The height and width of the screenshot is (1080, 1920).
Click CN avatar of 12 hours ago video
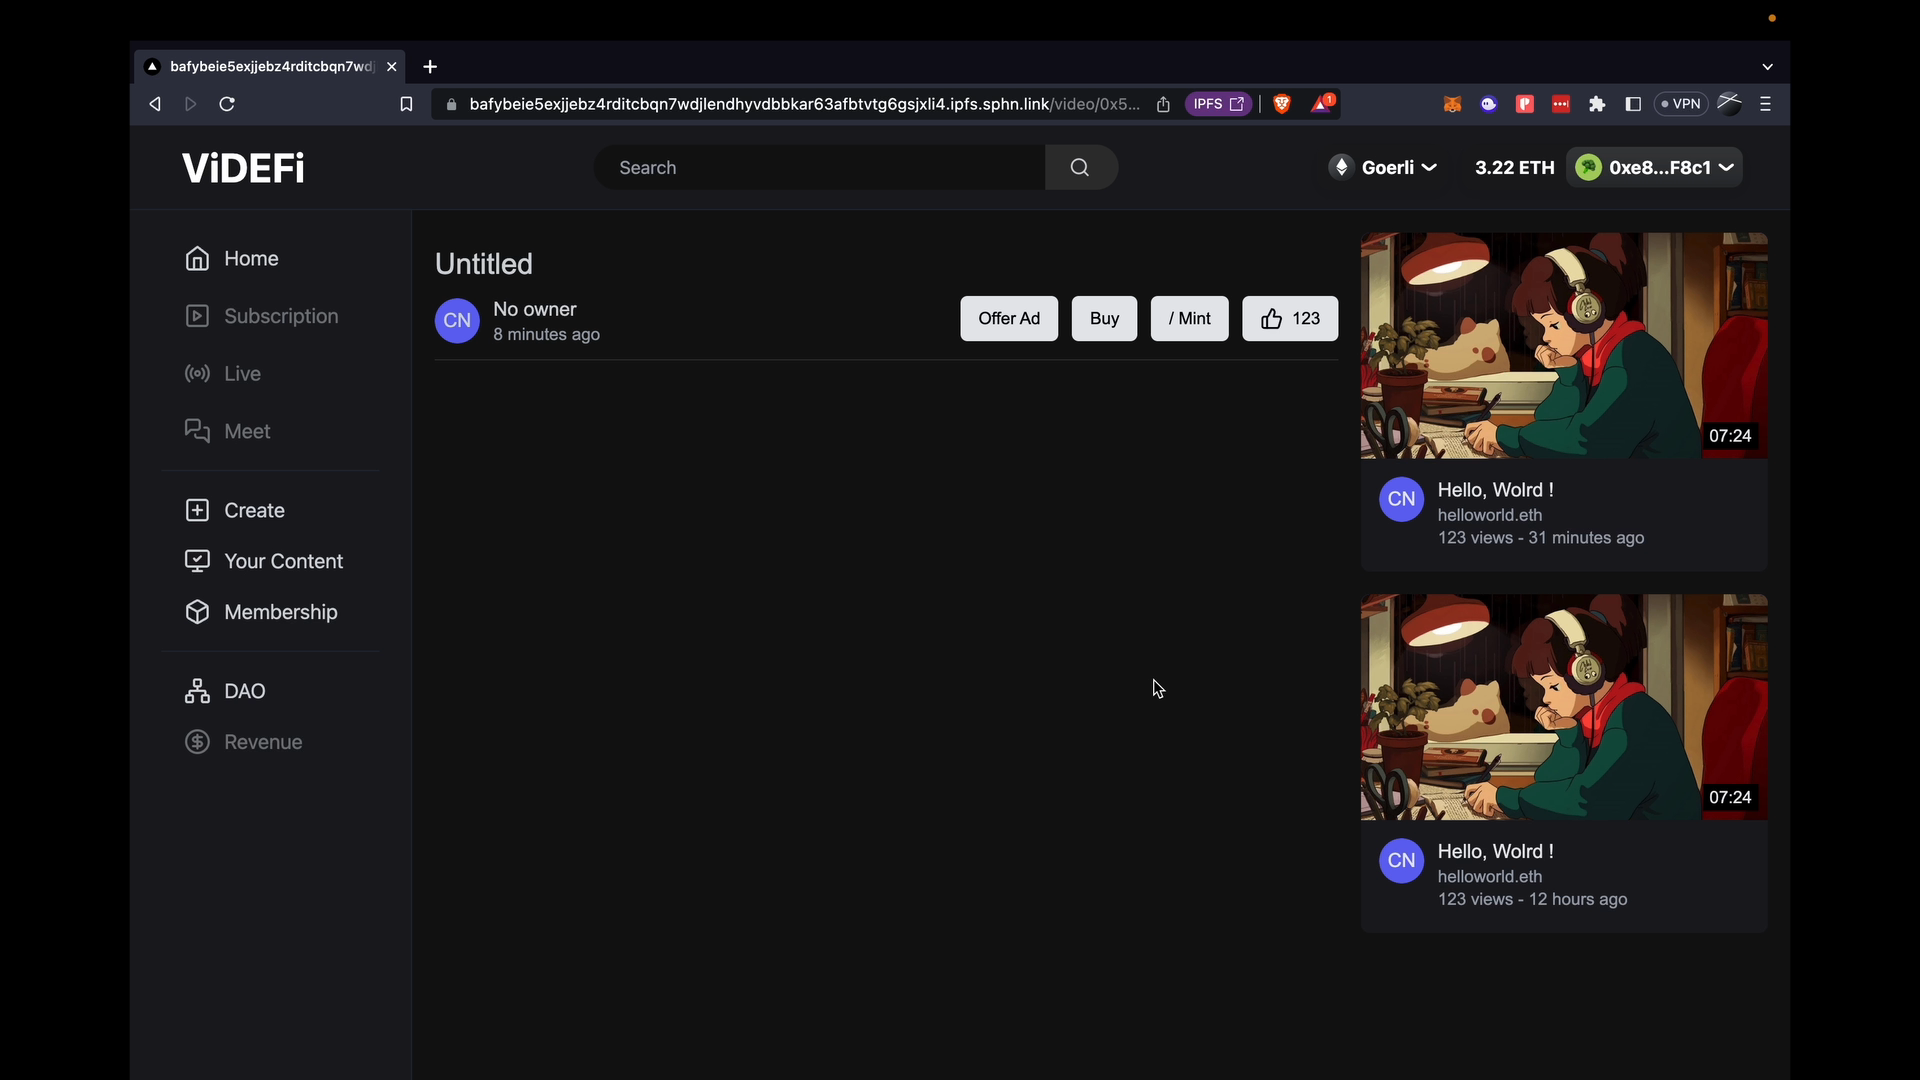click(1401, 860)
